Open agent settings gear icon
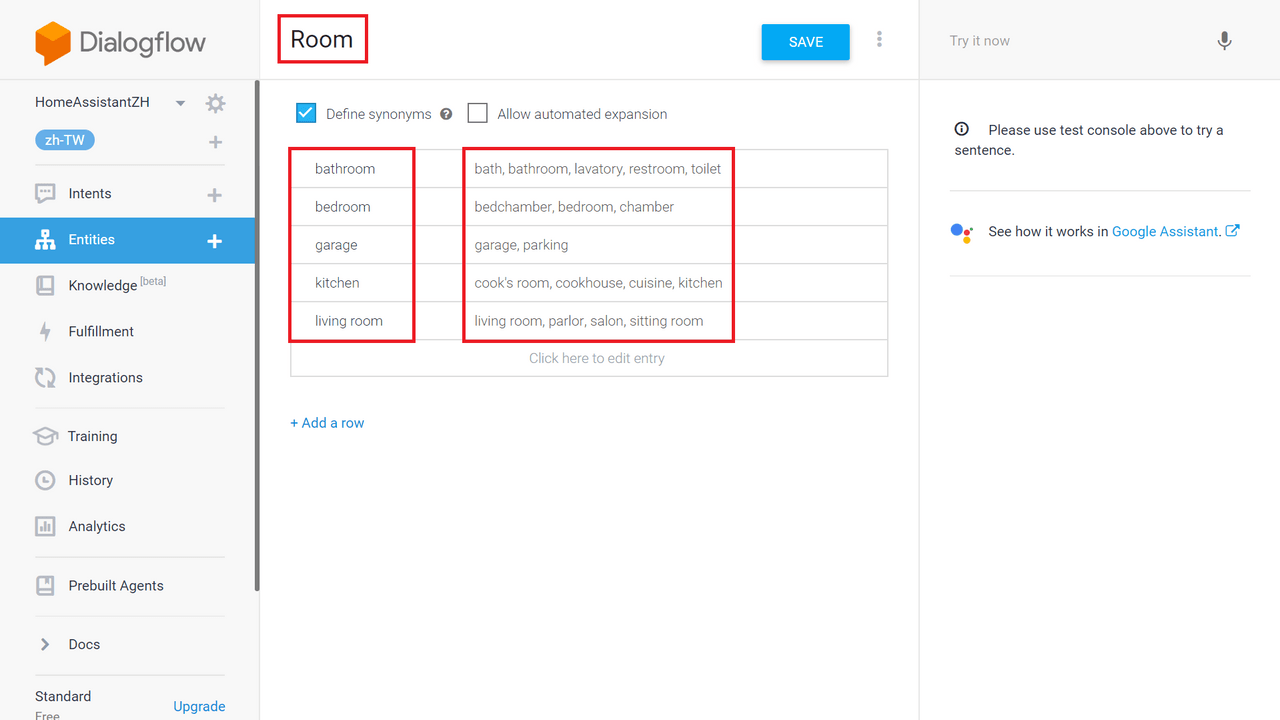Screen dimensions: 1280x720 coord(215,103)
